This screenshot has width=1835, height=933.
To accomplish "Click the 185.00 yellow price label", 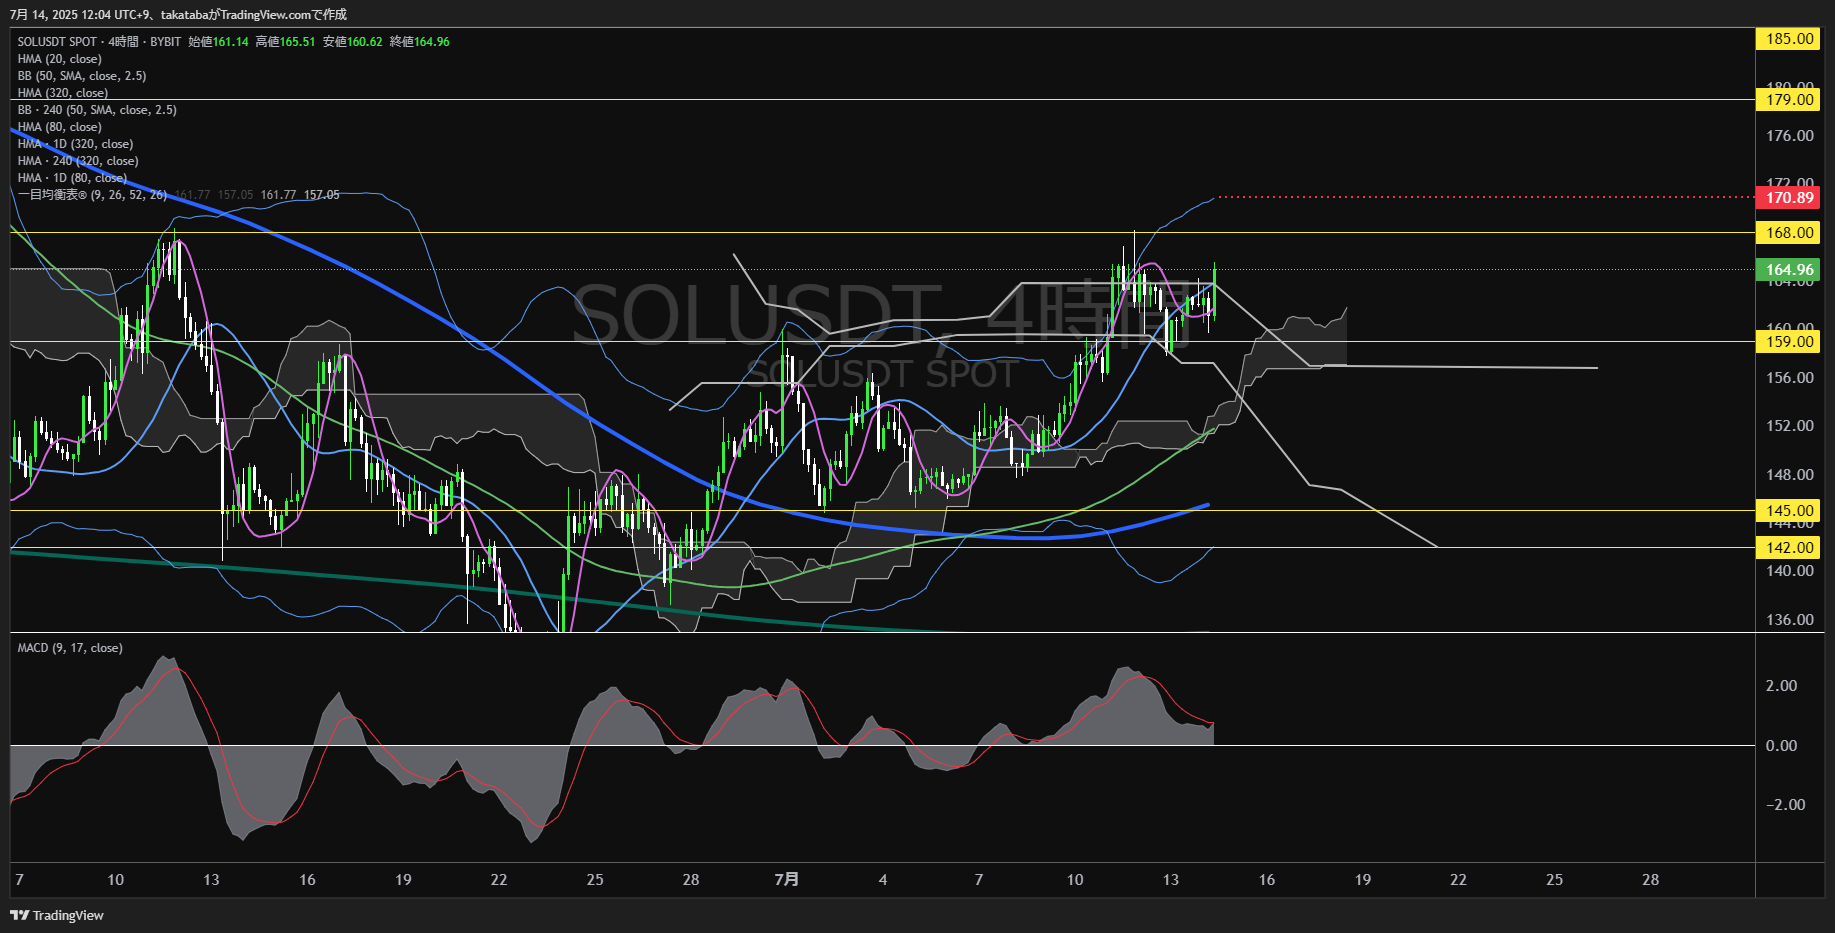I will click(x=1789, y=39).
